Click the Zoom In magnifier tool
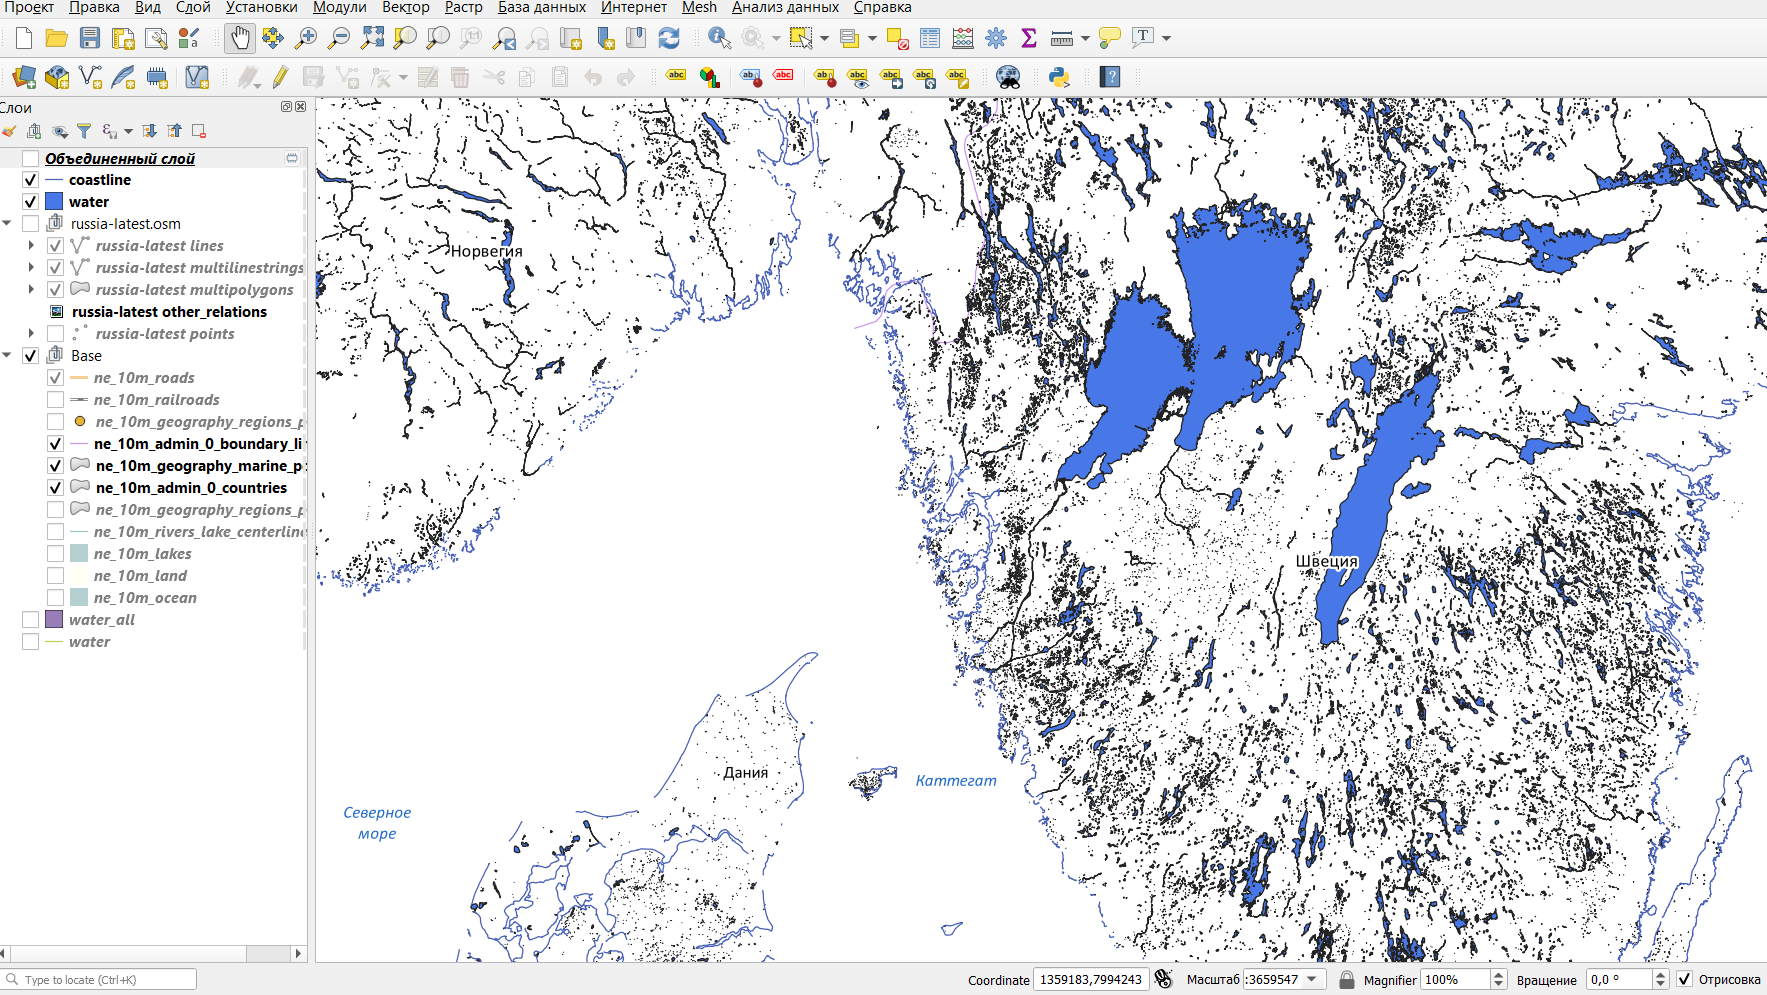 pos(306,38)
